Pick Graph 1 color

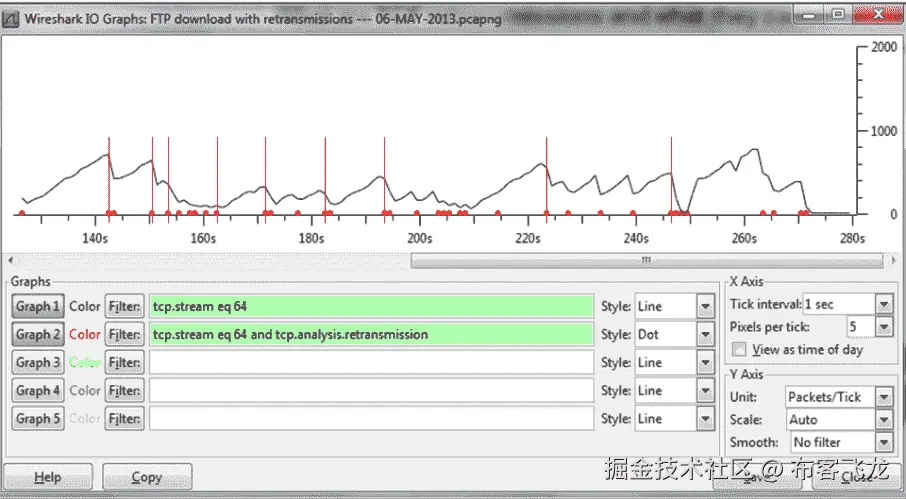84,306
